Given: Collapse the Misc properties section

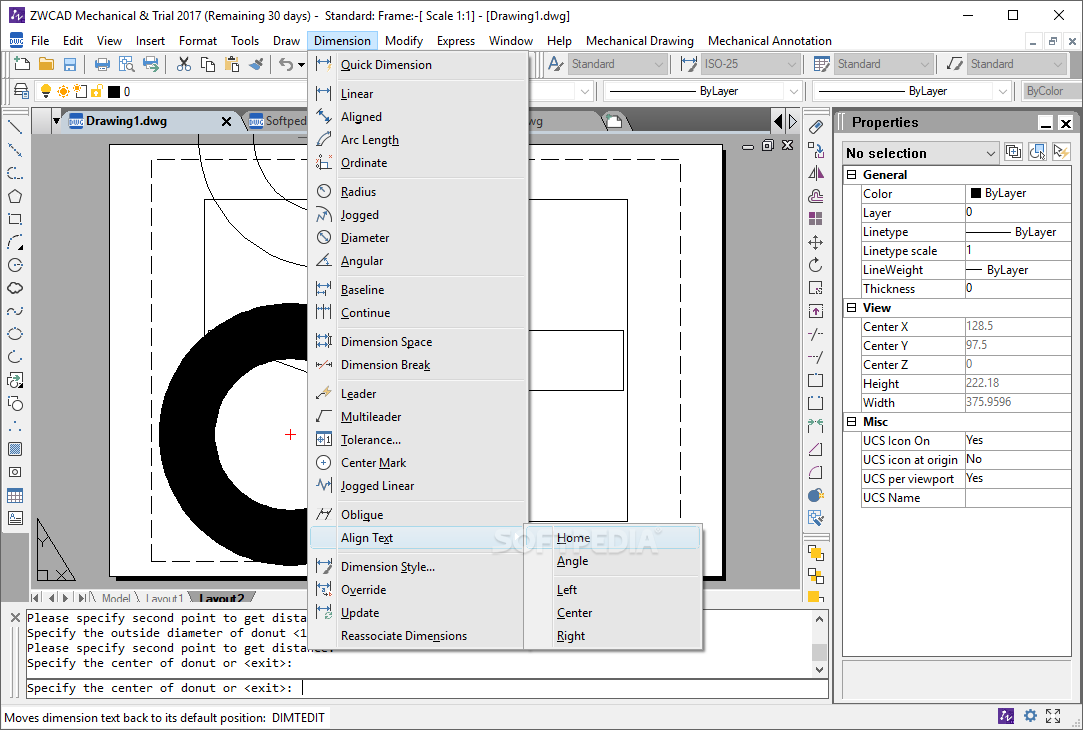Looking at the screenshot, I should coord(852,422).
